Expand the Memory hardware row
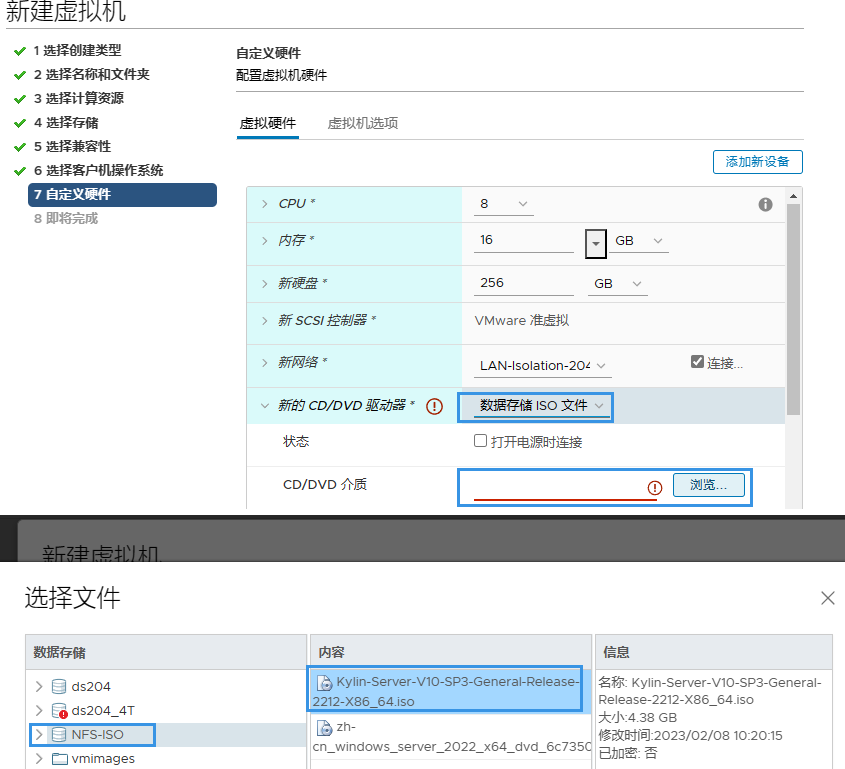Screen dimensions: 845x769 [x=265, y=240]
